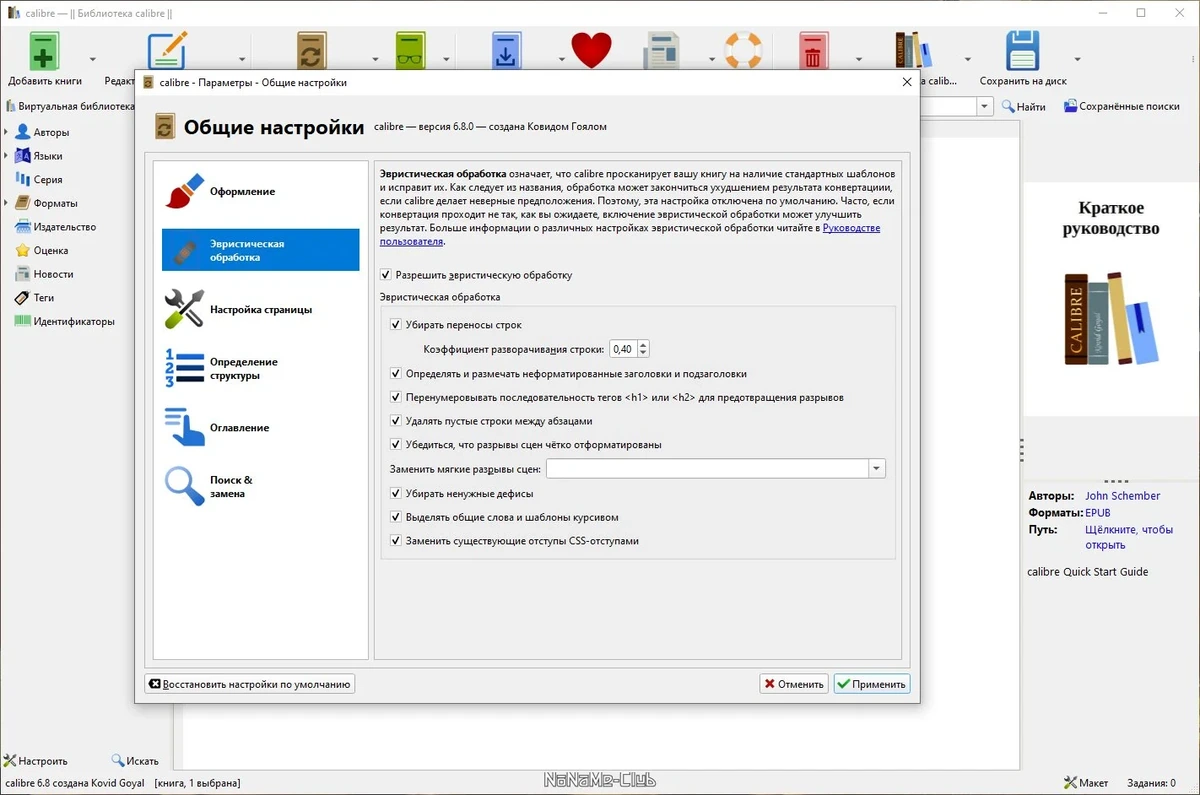1200x795 pixels.
Task: Click the Get books download icon
Action: (x=507, y=51)
